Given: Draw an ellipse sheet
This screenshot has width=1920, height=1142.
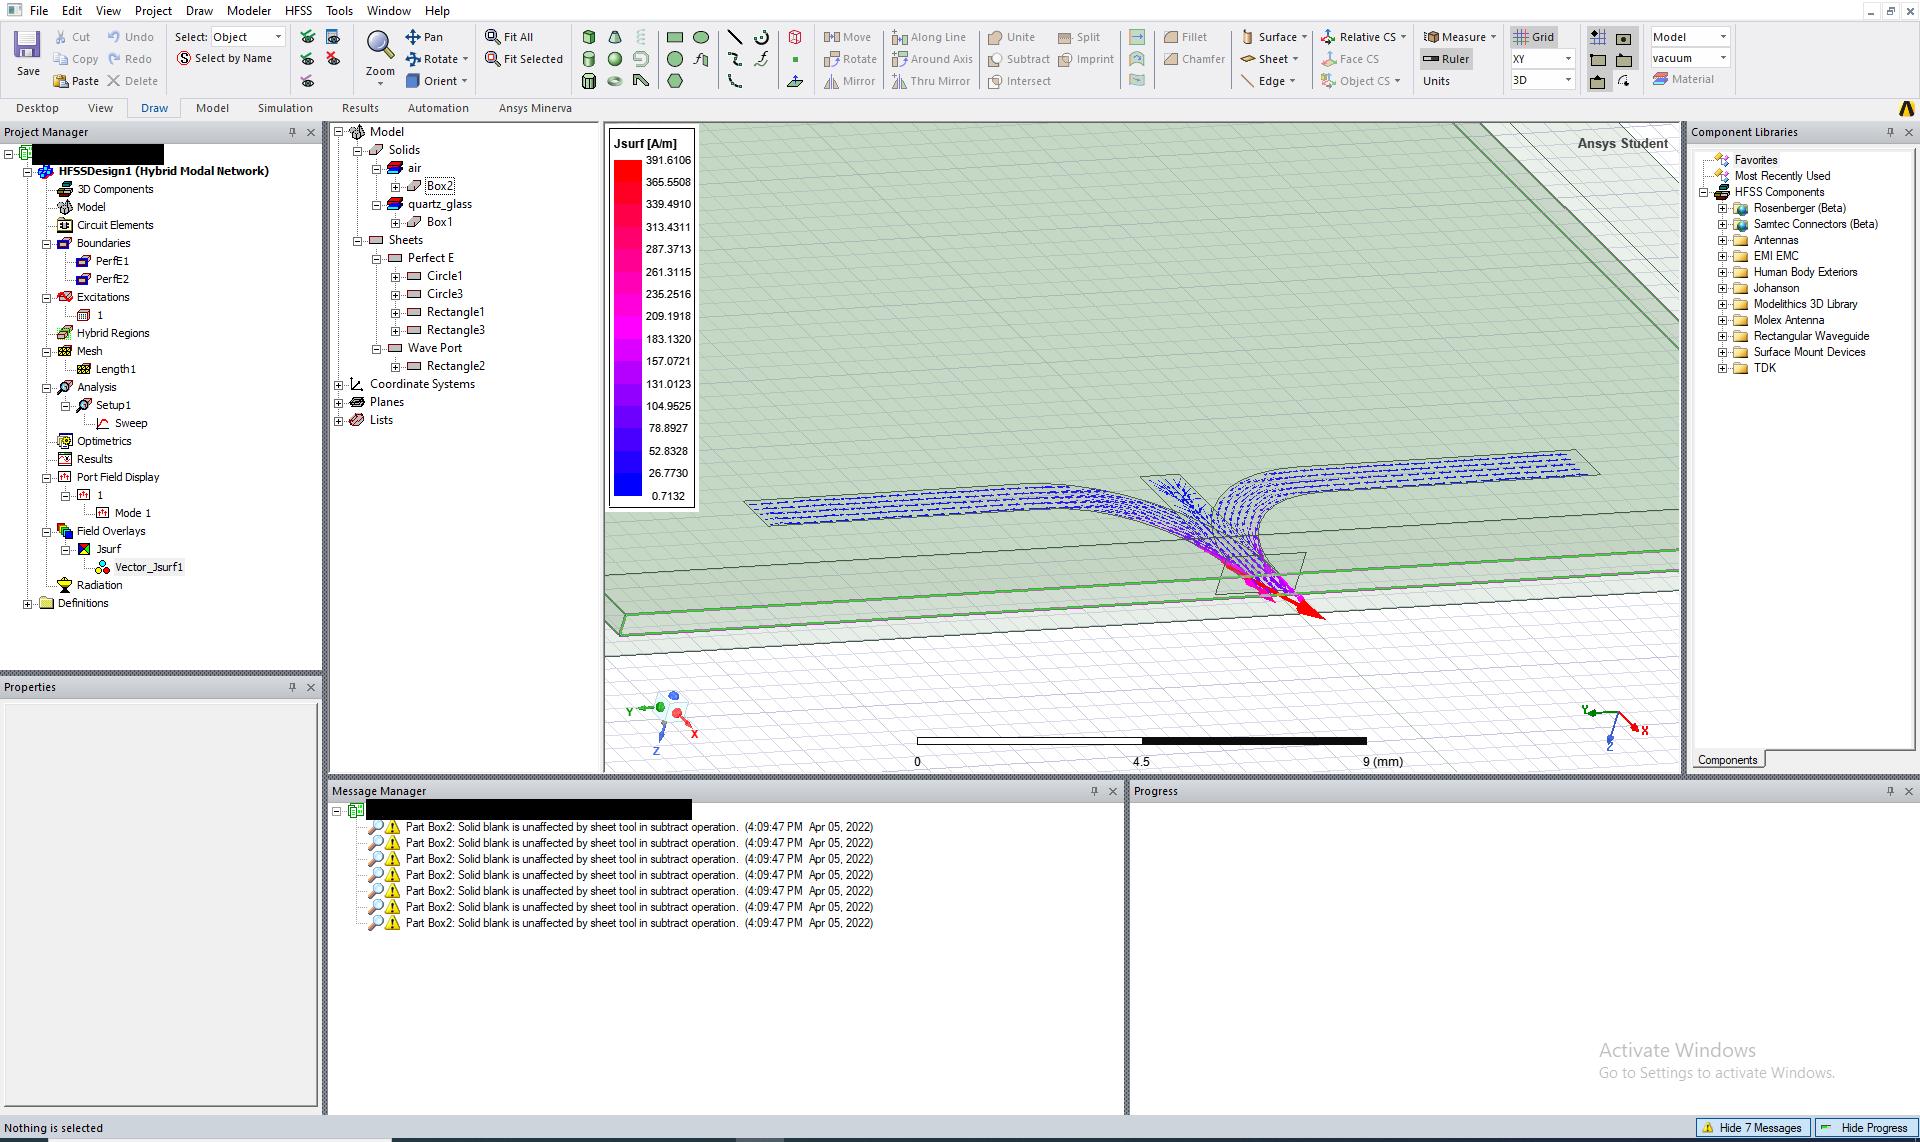Looking at the screenshot, I should (x=701, y=37).
